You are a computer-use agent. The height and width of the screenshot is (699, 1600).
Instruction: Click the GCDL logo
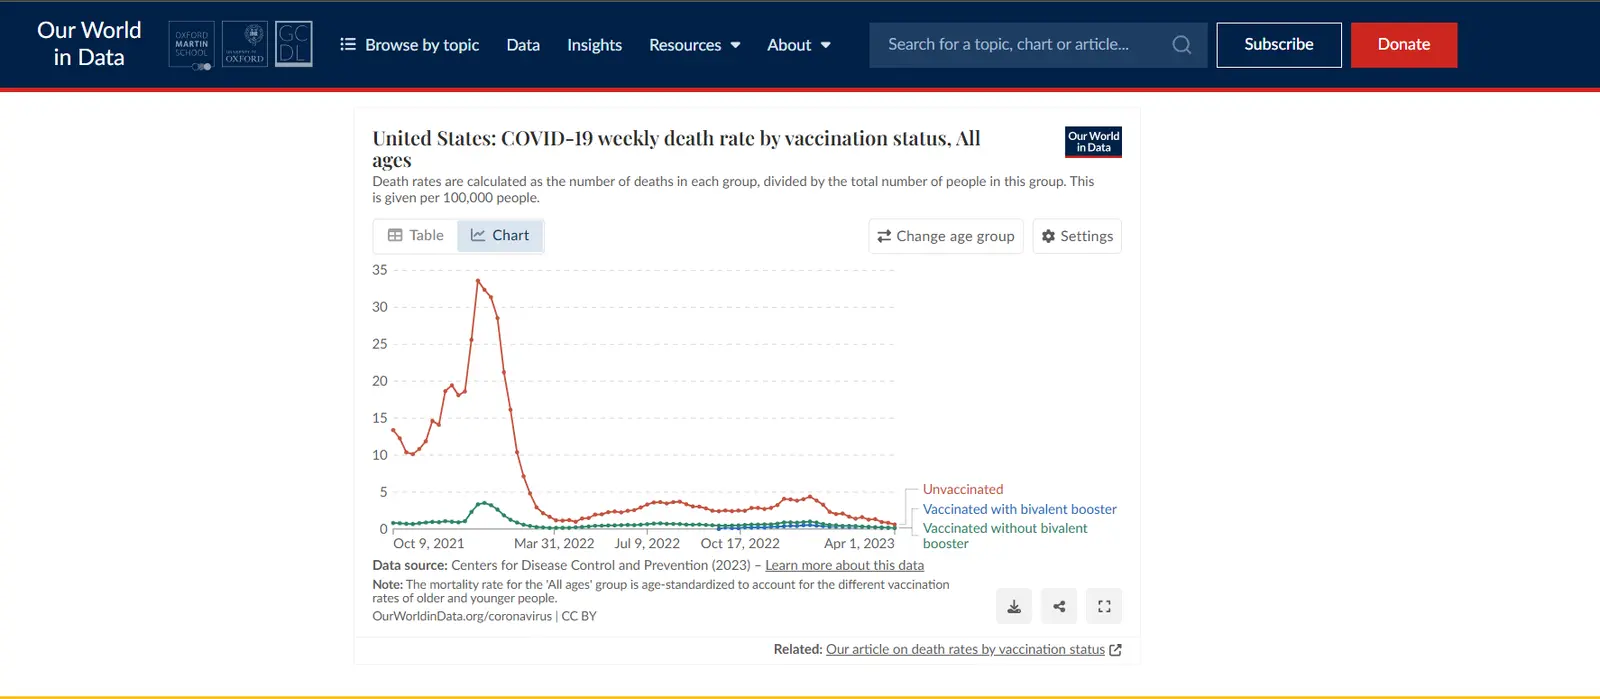[294, 45]
